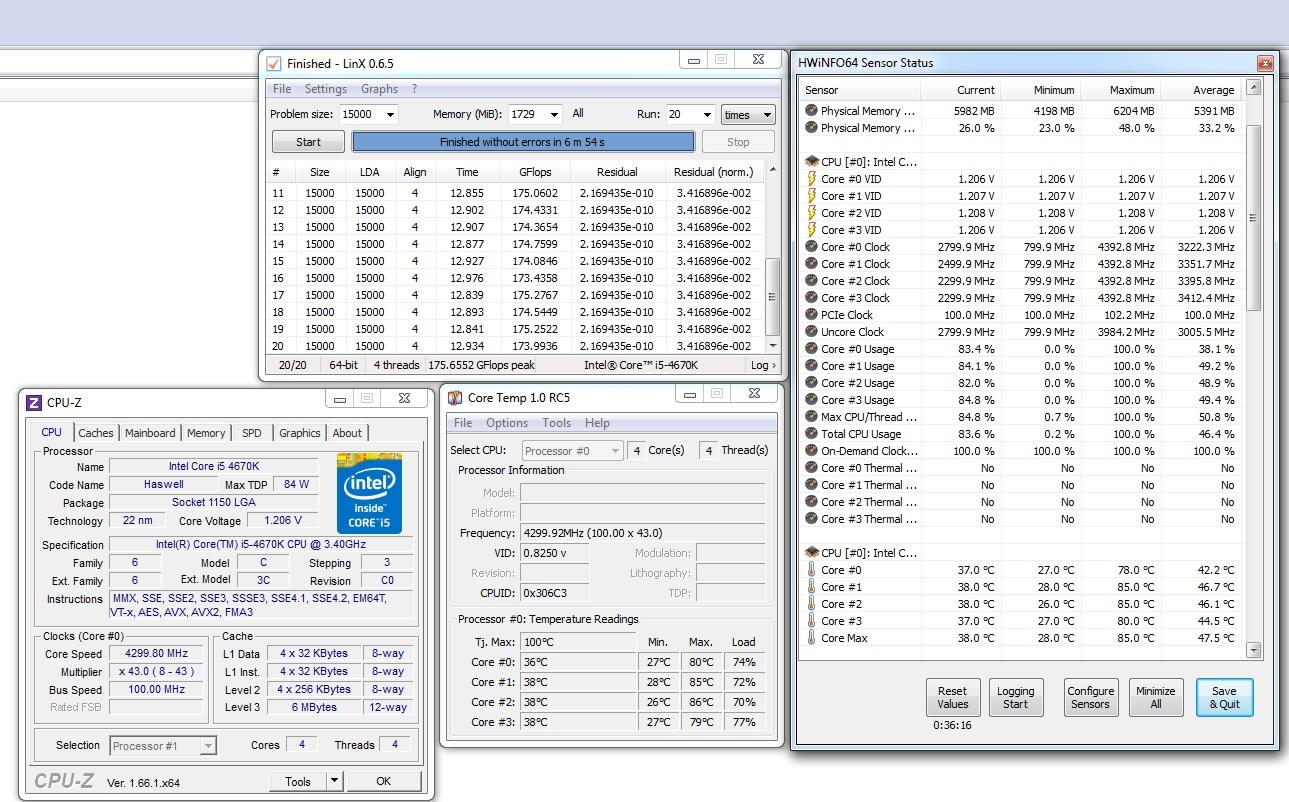Switch to the Graphics tab in CPU-Z

tap(300, 433)
